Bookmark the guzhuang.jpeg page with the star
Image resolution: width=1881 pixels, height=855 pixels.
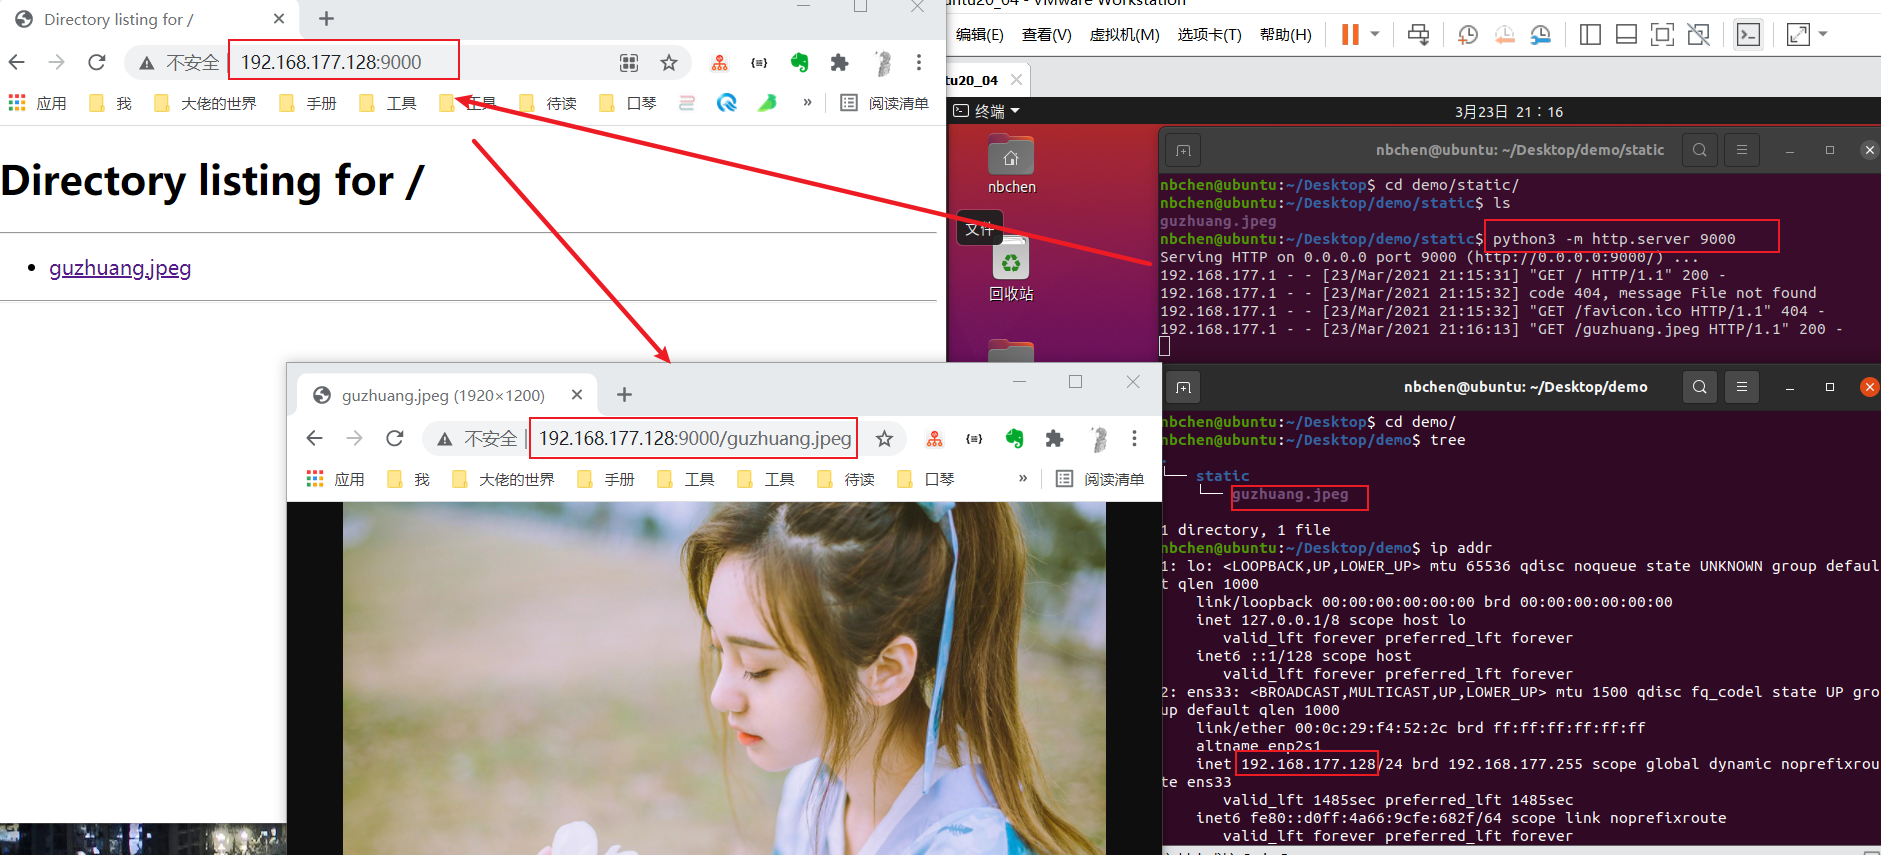[884, 438]
